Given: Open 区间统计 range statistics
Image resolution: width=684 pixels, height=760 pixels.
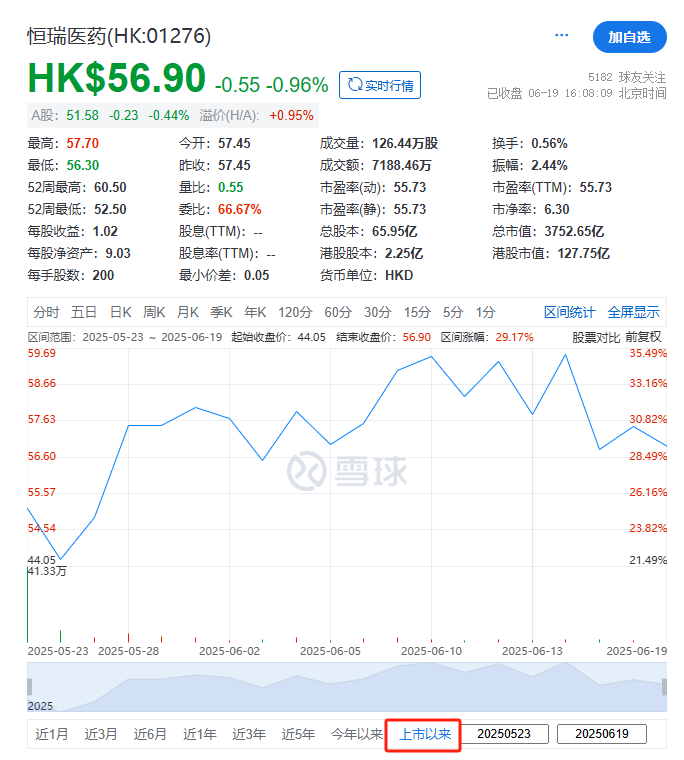Looking at the screenshot, I should click(569, 312).
